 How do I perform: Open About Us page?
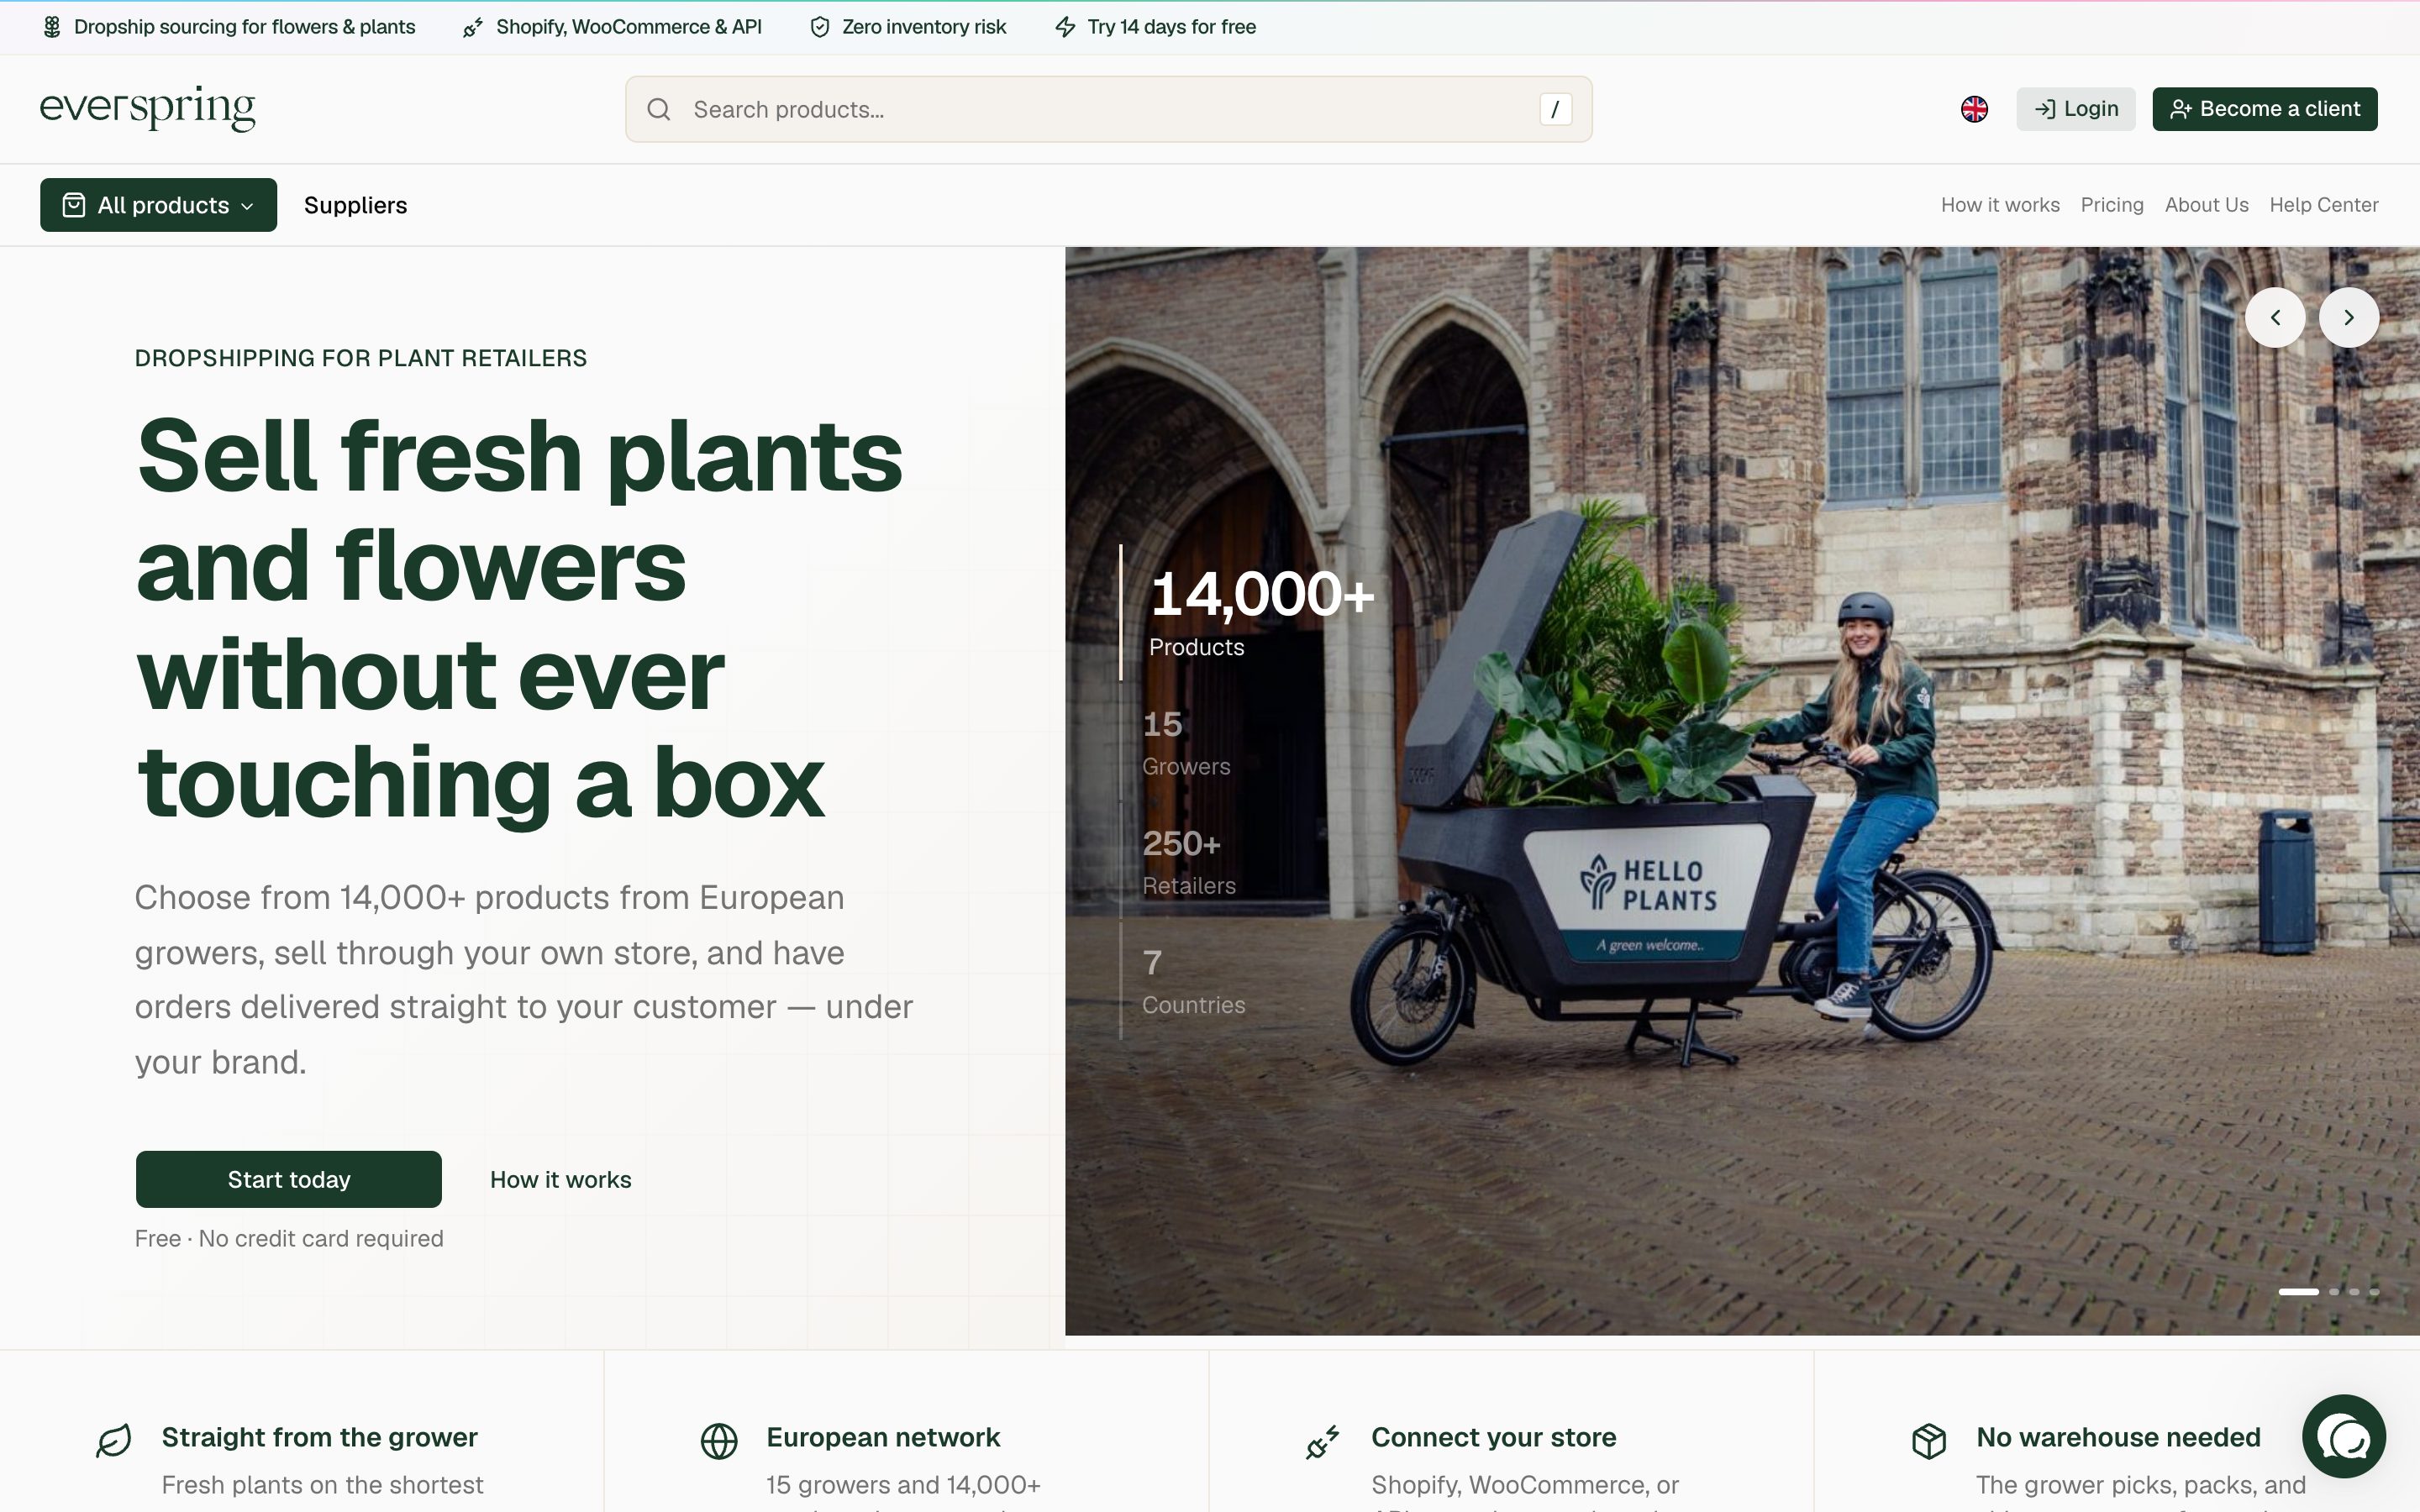coord(2206,205)
